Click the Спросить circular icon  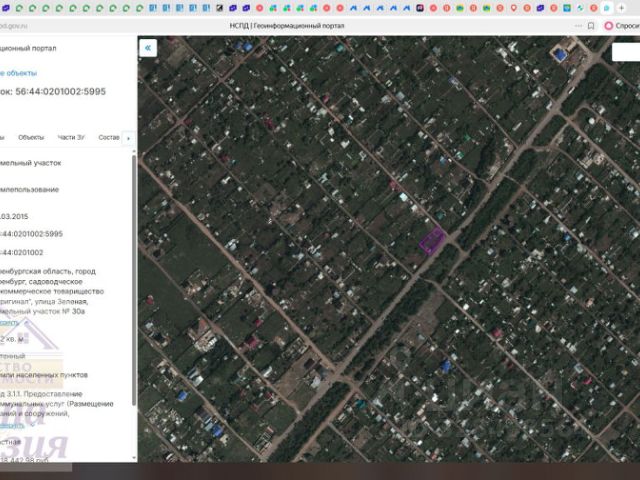607,25
